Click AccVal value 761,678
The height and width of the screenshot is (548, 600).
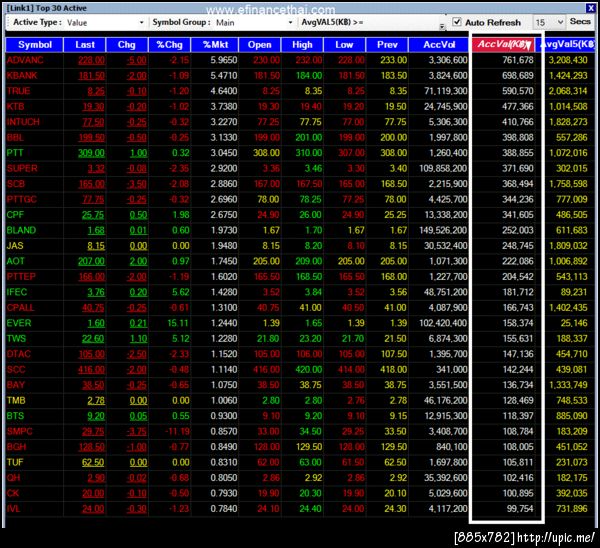tap(517, 60)
